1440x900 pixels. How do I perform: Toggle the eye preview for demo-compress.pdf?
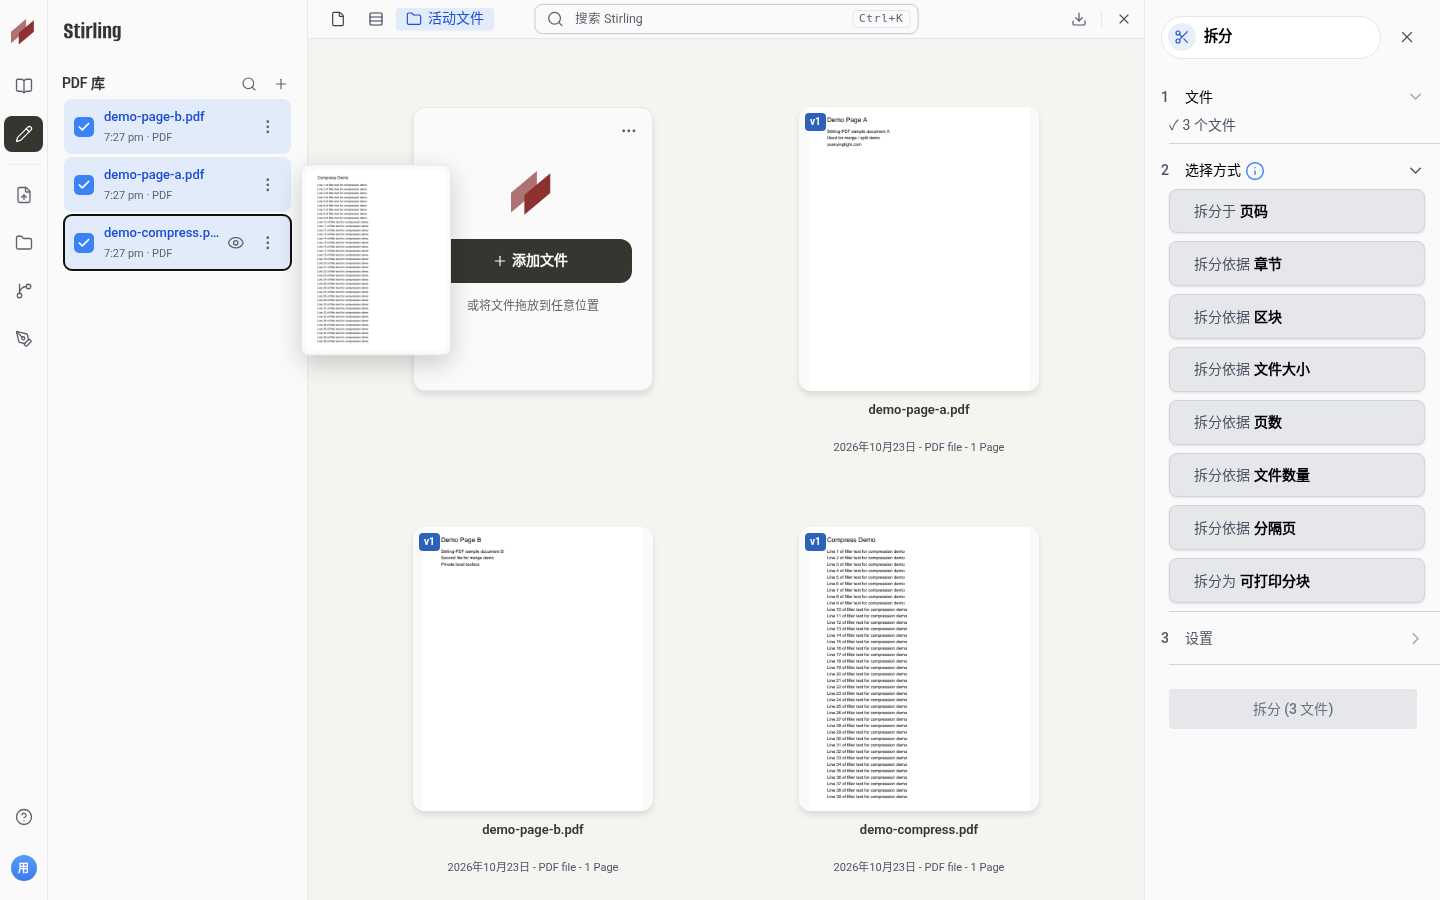tap(236, 243)
